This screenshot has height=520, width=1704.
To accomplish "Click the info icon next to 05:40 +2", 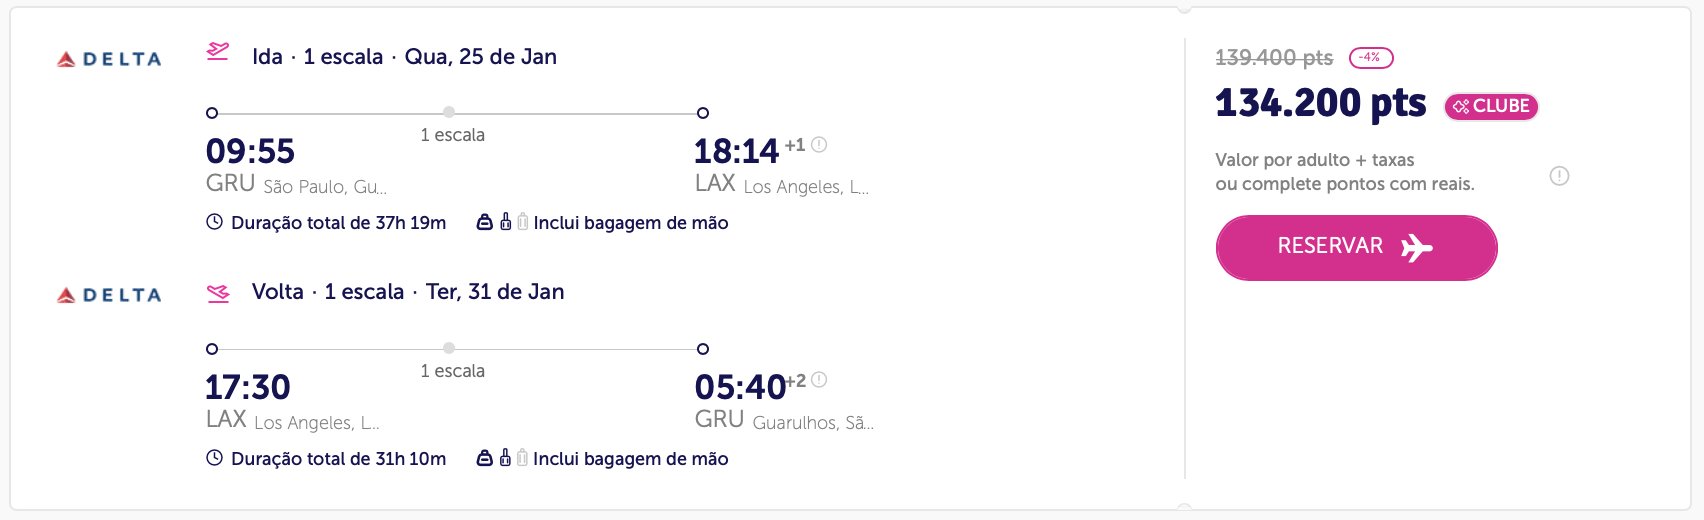I will (x=819, y=380).
